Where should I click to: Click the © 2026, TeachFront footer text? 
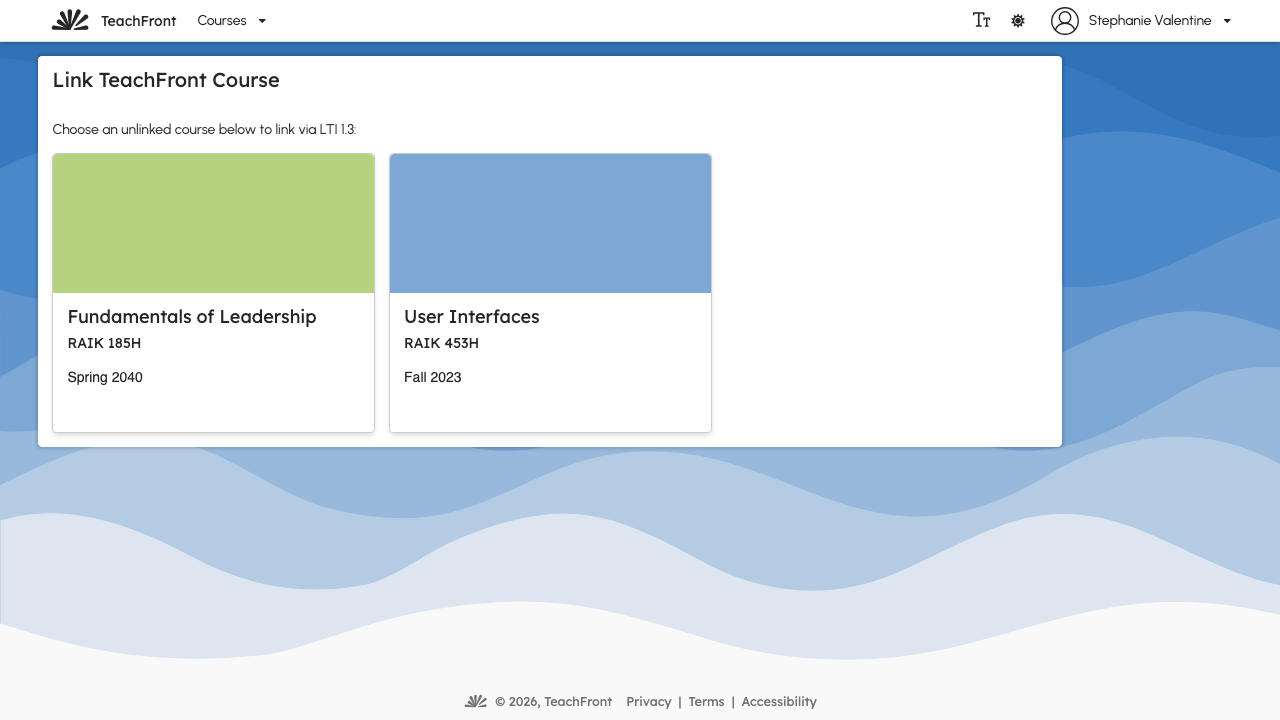(553, 702)
